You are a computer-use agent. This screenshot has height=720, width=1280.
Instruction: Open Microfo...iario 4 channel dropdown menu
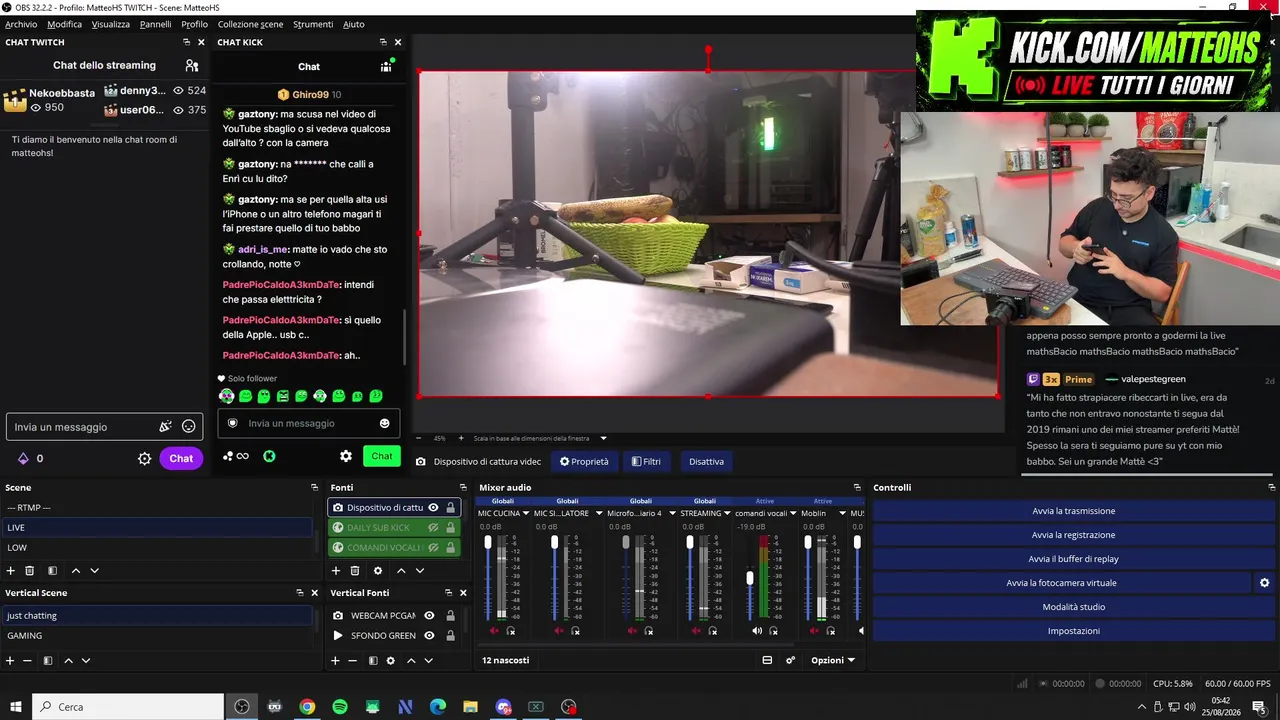[672, 514]
